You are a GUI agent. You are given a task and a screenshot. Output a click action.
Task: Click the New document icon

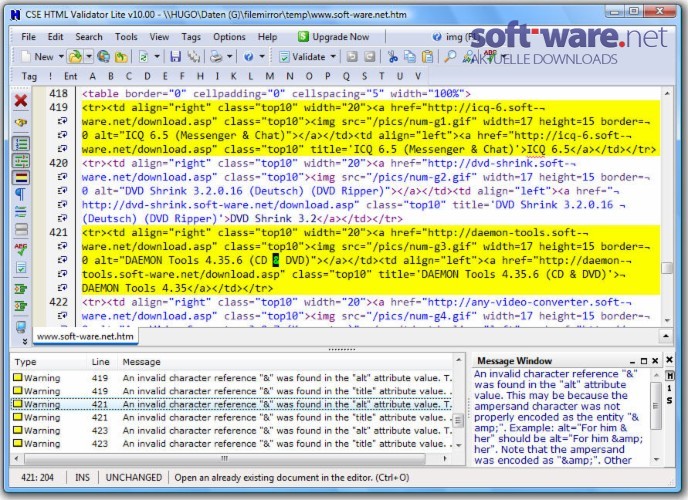[26, 57]
